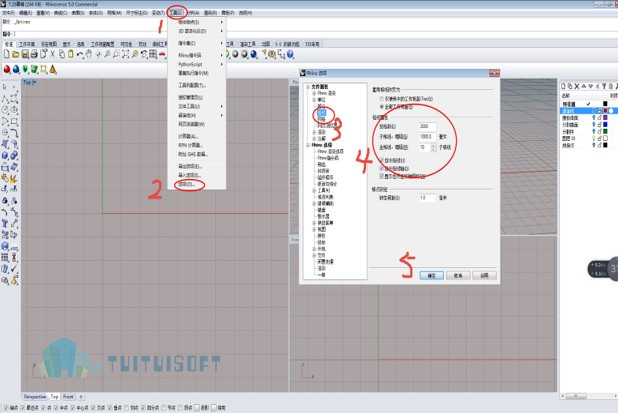The height and width of the screenshot is (413, 618).
Task: Select the pointer arrow tool in left toolbar
Action: (x=5, y=87)
